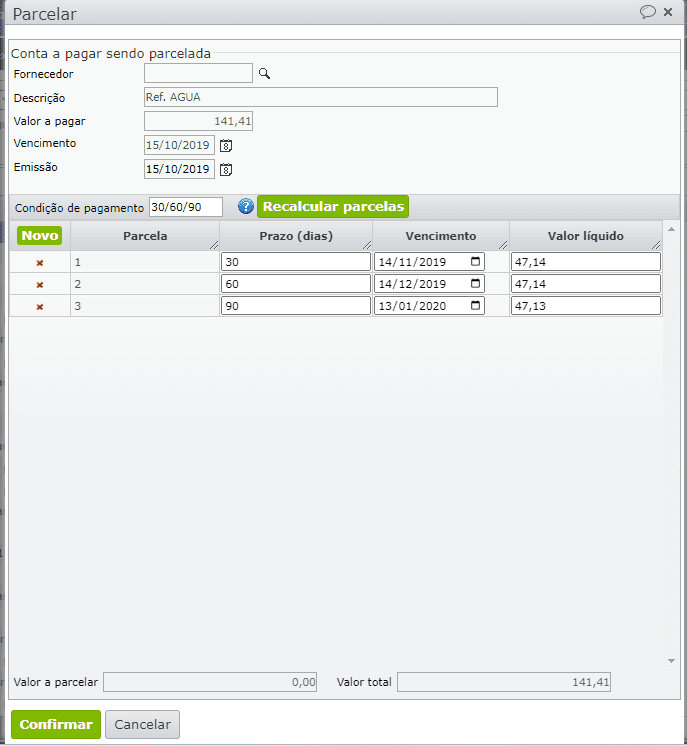This screenshot has height=746, width=687.
Task: Click the Condição de pagamento field
Action: [186, 207]
